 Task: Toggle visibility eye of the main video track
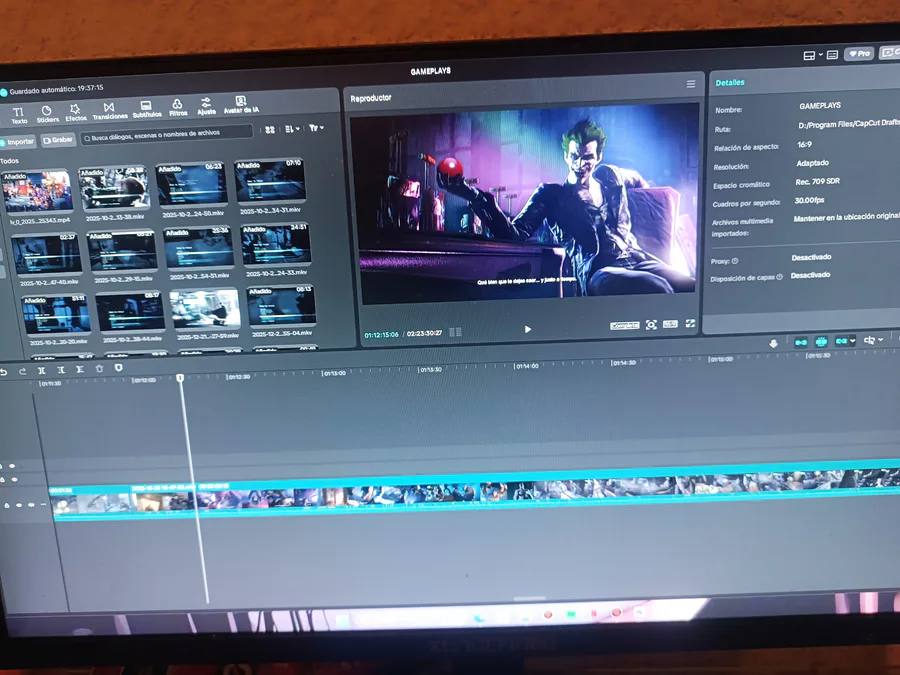click(18, 505)
